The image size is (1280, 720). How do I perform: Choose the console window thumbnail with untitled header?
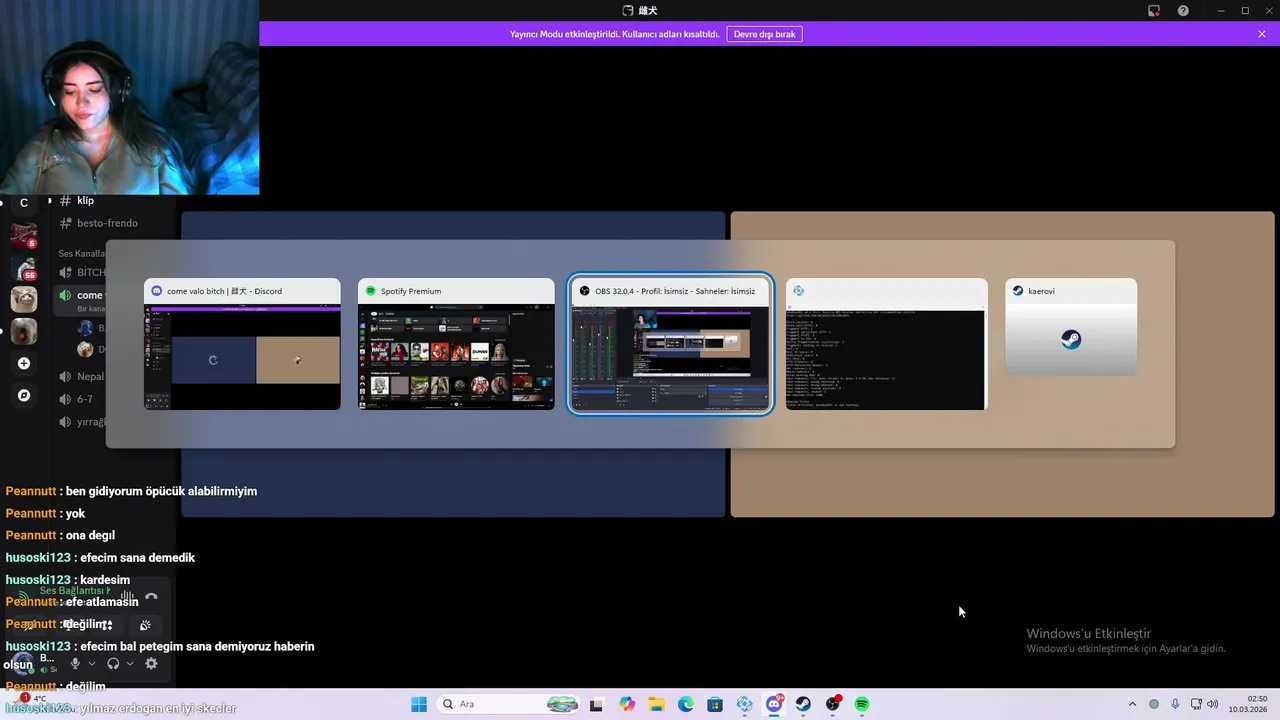[886, 344]
